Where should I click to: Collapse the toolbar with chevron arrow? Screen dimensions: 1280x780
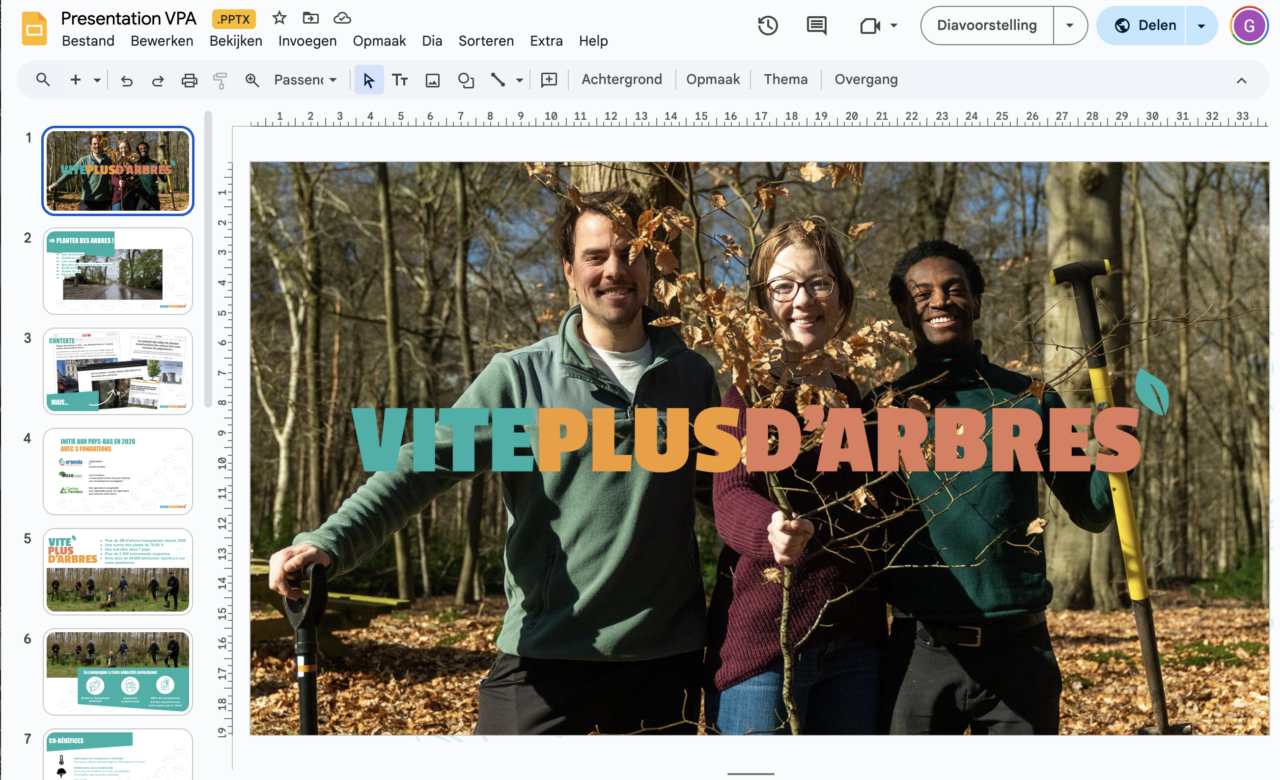click(1242, 80)
